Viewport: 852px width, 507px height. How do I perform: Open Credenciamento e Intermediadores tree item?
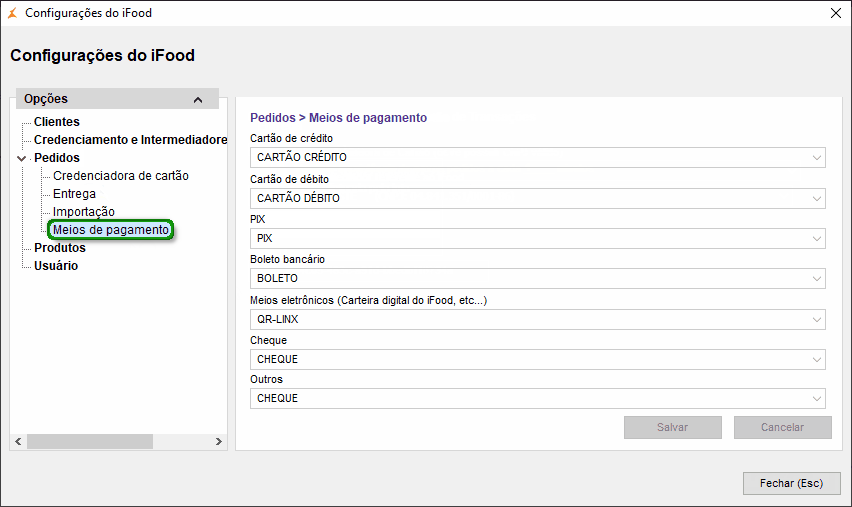click(x=130, y=140)
